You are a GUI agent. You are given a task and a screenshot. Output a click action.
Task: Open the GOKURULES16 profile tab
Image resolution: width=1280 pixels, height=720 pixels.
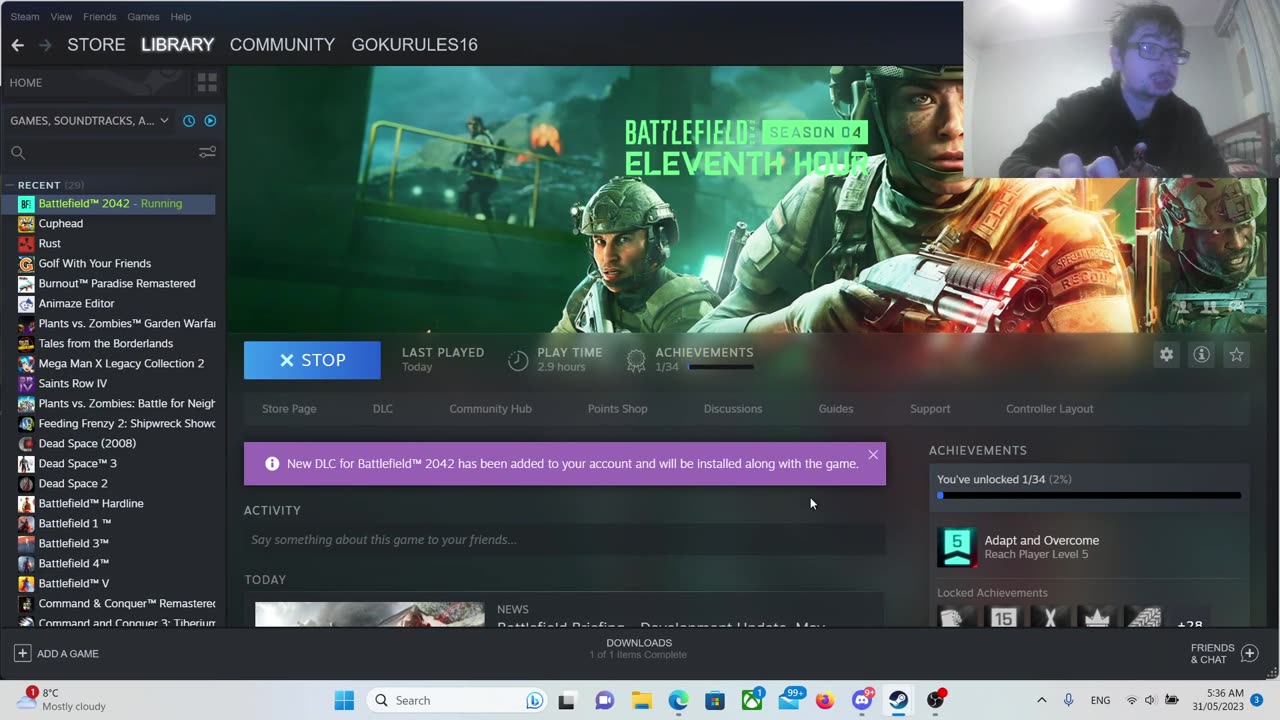414,45
